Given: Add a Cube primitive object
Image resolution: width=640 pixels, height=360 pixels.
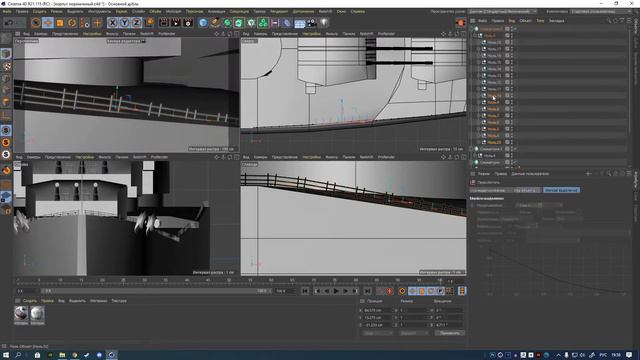Looking at the screenshot, I should (x=203, y=23).
